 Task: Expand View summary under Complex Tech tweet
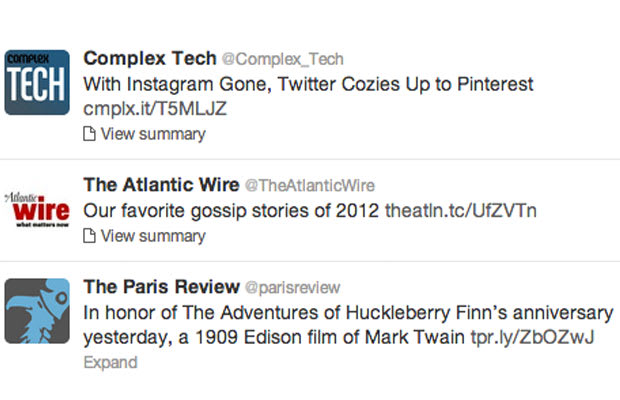[153, 134]
